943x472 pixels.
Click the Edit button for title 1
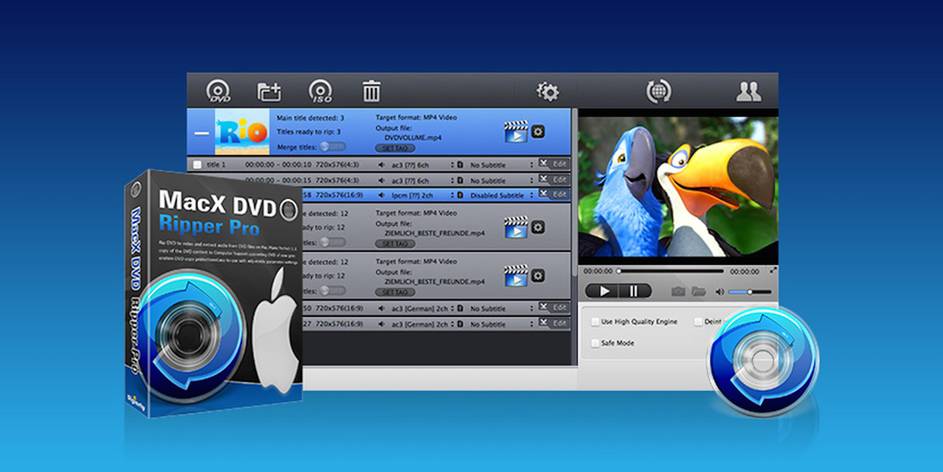[x=559, y=164]
